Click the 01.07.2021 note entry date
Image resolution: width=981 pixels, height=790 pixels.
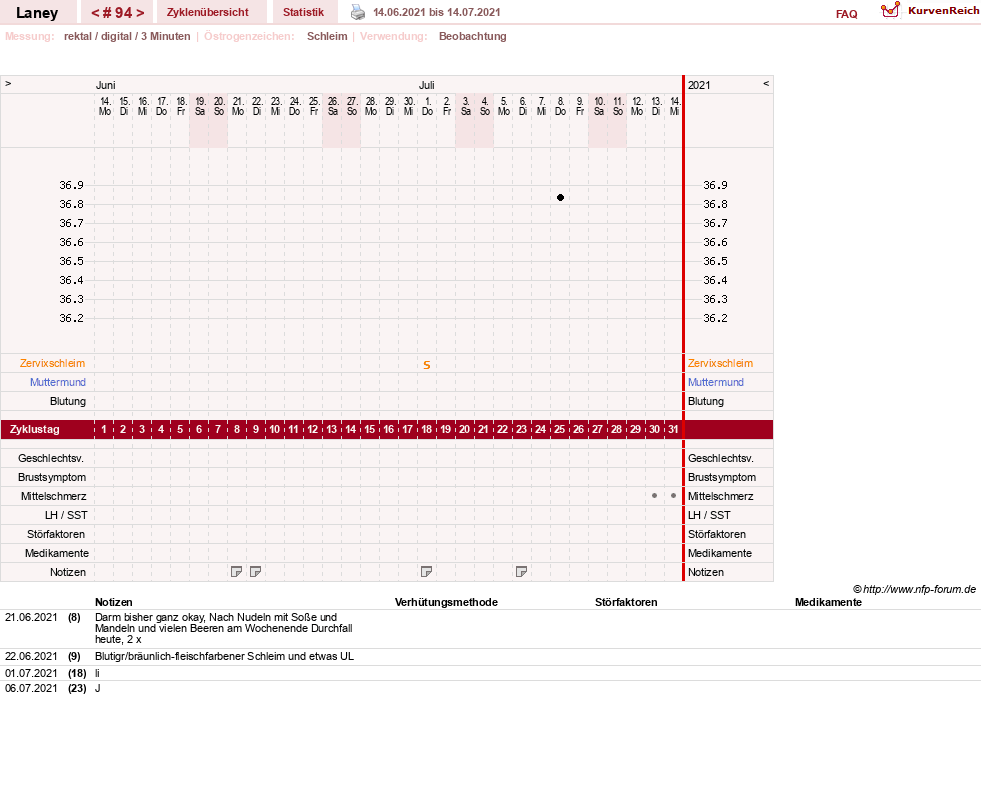(x=31, y=673)
